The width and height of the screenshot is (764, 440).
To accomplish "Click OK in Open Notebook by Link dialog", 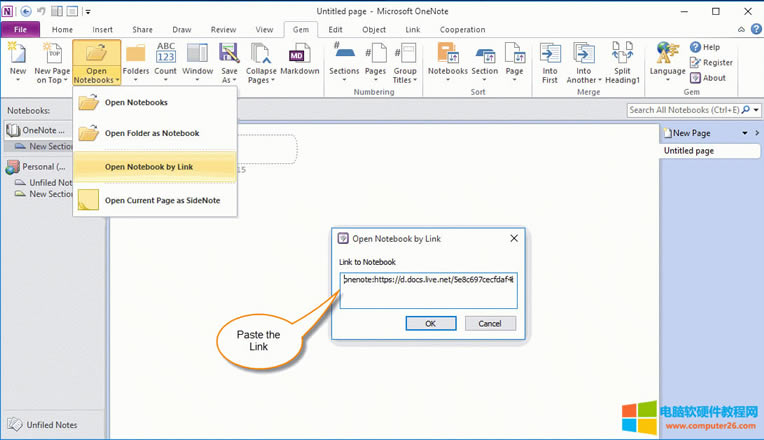I will pos(431,324).
